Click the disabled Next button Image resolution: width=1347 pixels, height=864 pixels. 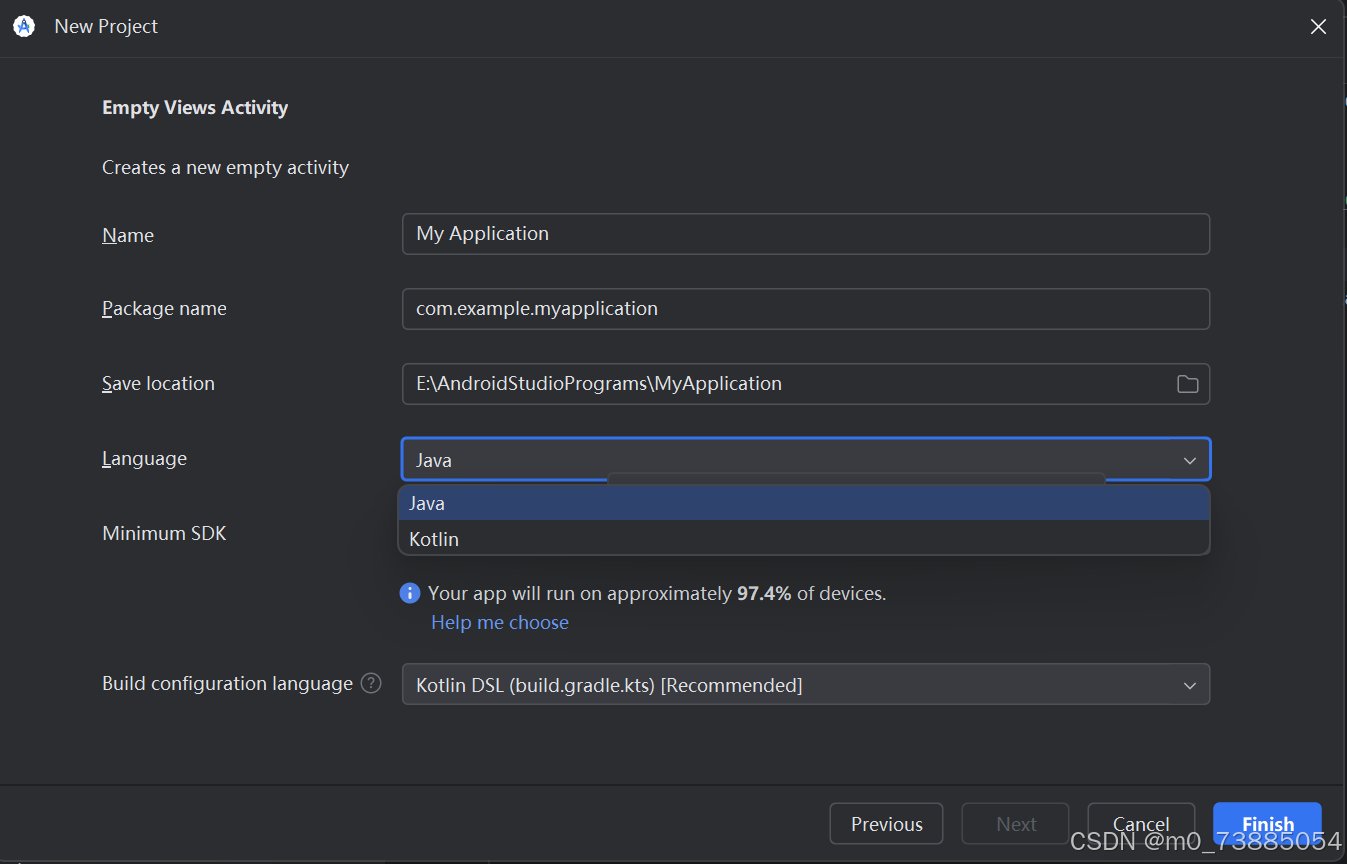[x=1015, y=824]
